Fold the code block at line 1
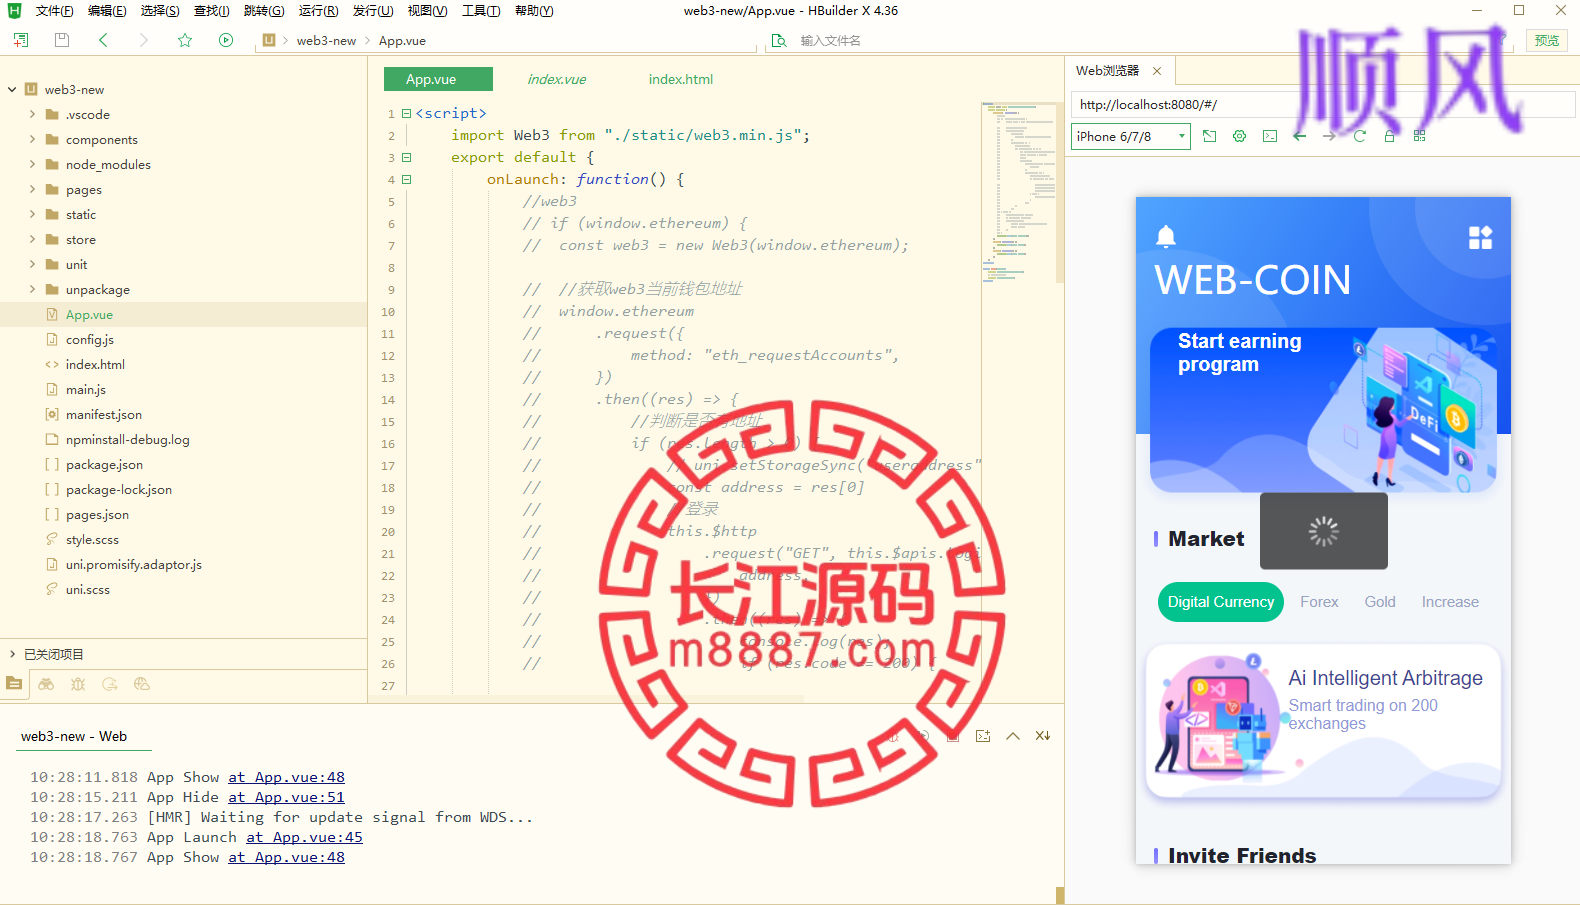Screen dimensions: 1580x905 pyautogui.click(x=407, y=113)
